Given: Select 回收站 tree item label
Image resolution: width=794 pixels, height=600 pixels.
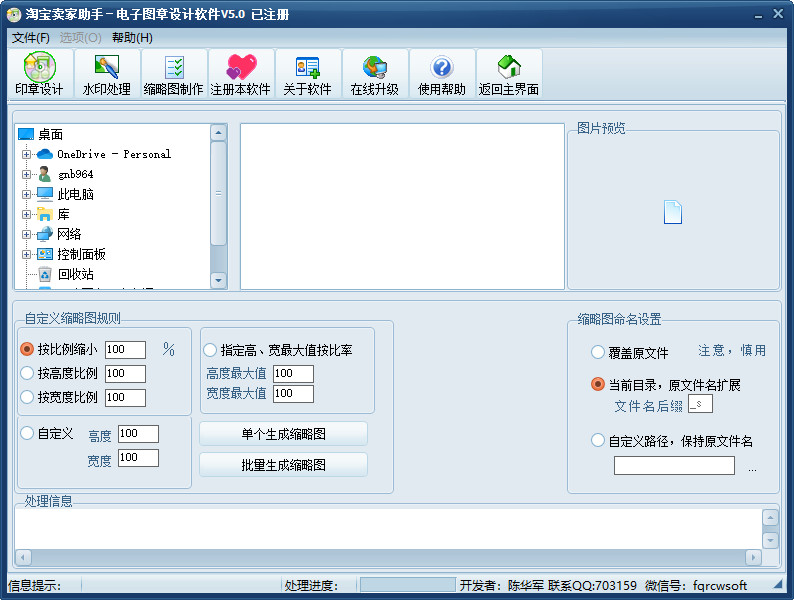Looking at the screenshot, I should [x=75, y=274].
